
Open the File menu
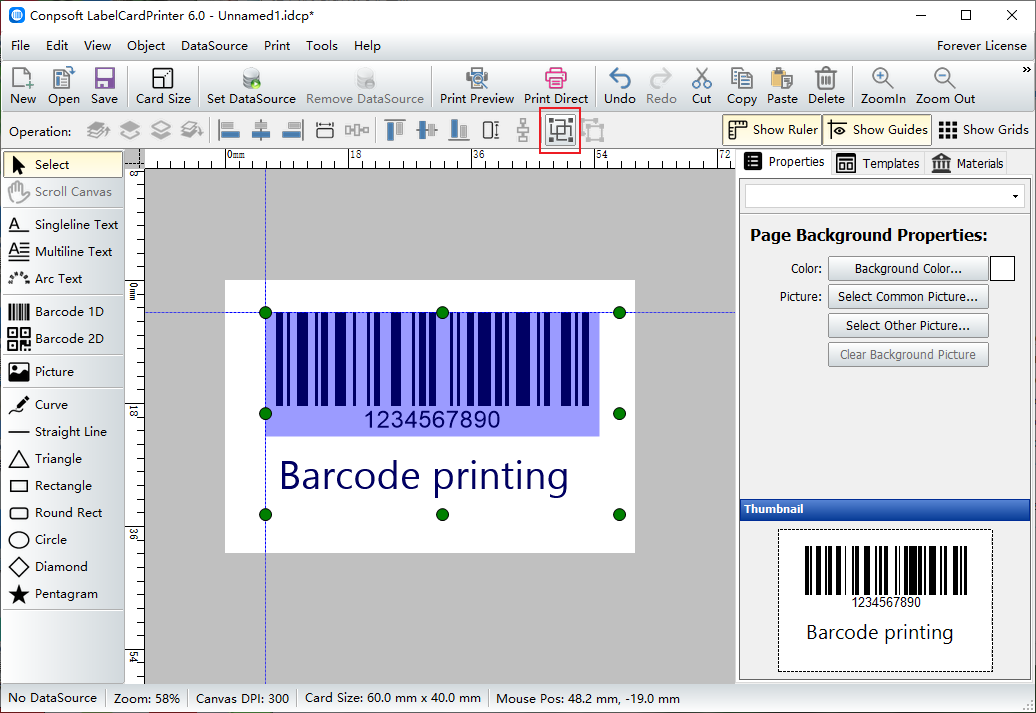pos(20,46)
